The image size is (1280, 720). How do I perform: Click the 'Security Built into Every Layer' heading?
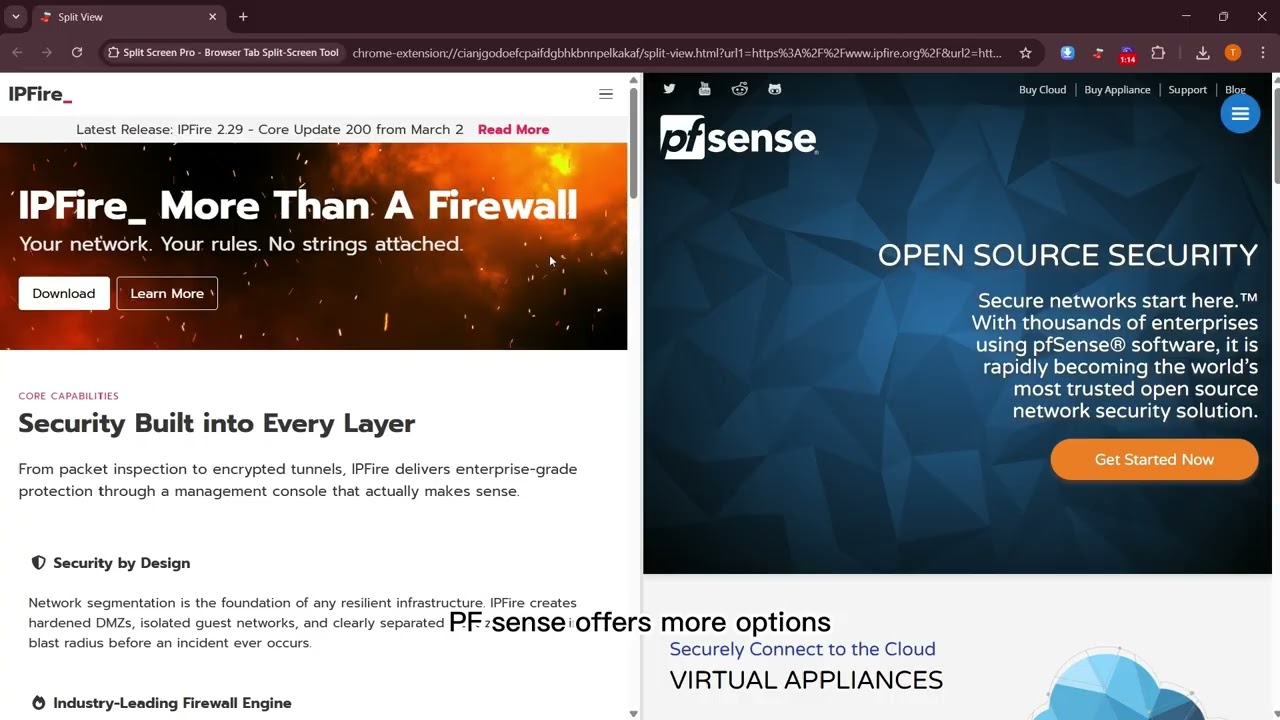coord(216,423)
